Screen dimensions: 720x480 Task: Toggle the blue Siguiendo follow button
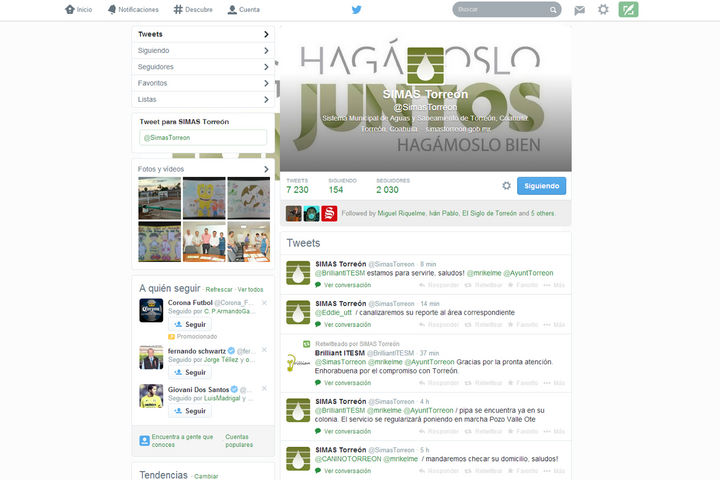(541, 186)
